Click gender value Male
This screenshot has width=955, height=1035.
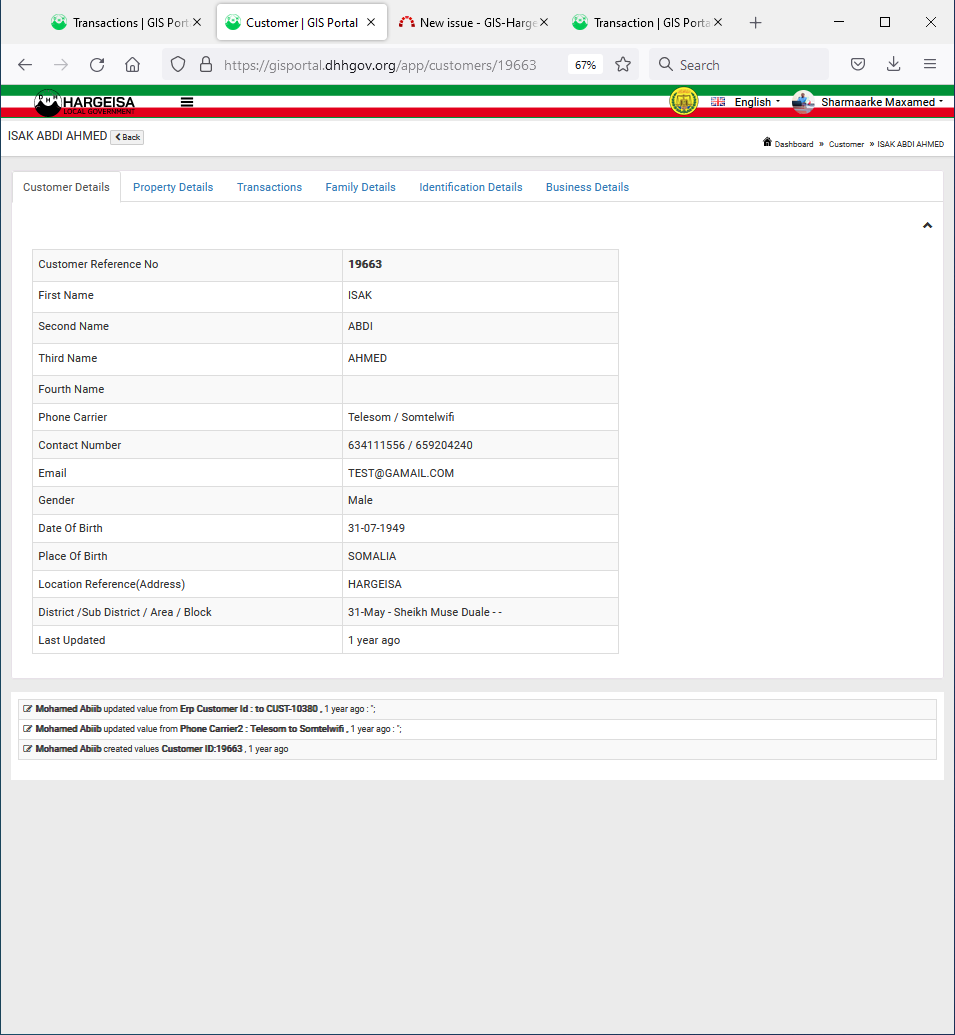pyautogui.click(x=360, y=500)
